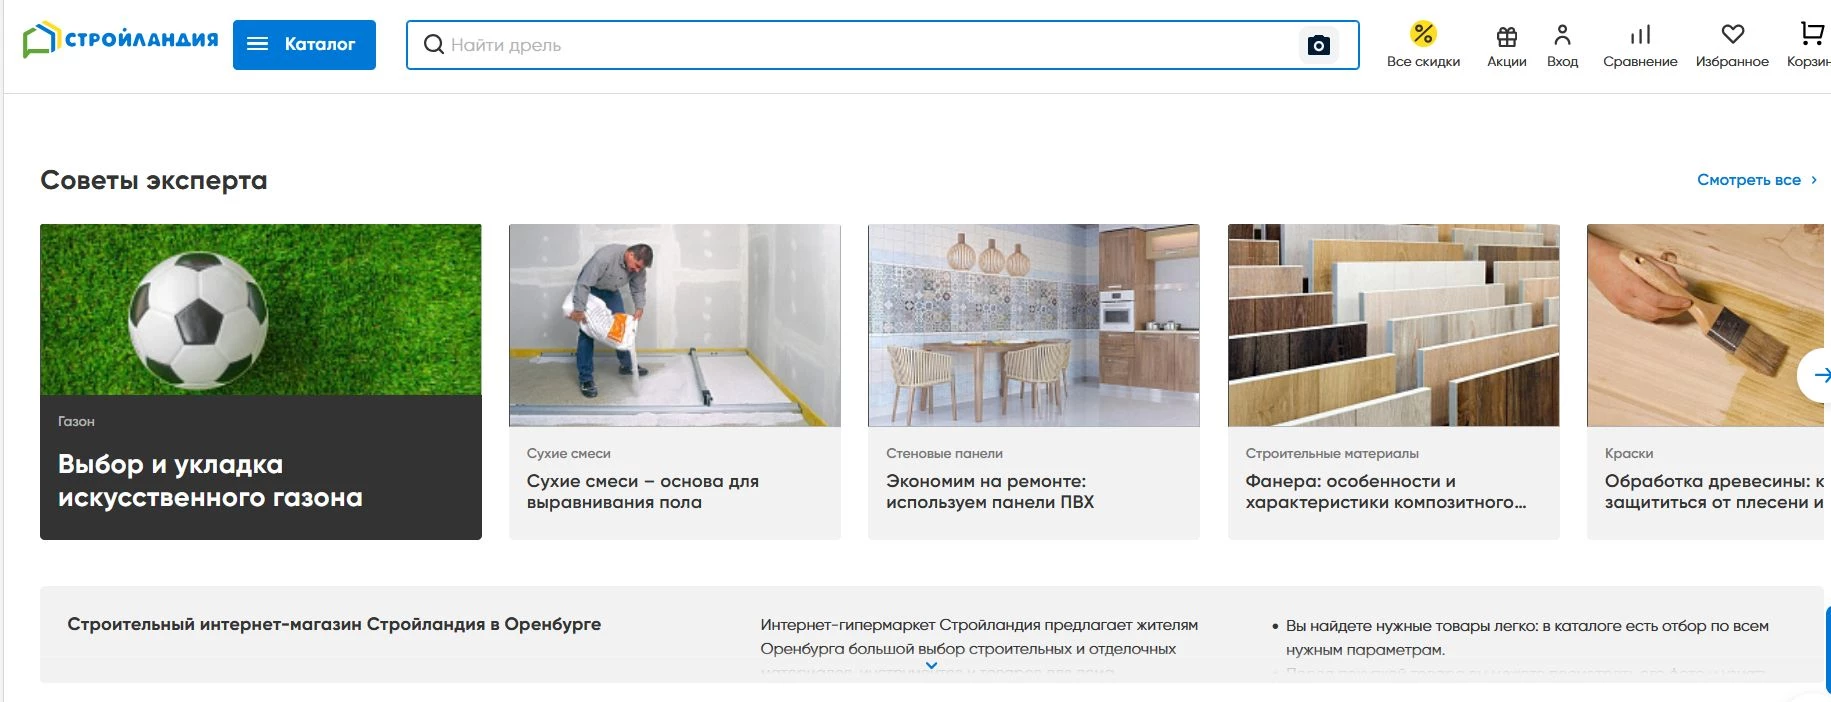Open the kitchen wall panels image
Screen dimensions: 1831x702
coord(1034,325)
